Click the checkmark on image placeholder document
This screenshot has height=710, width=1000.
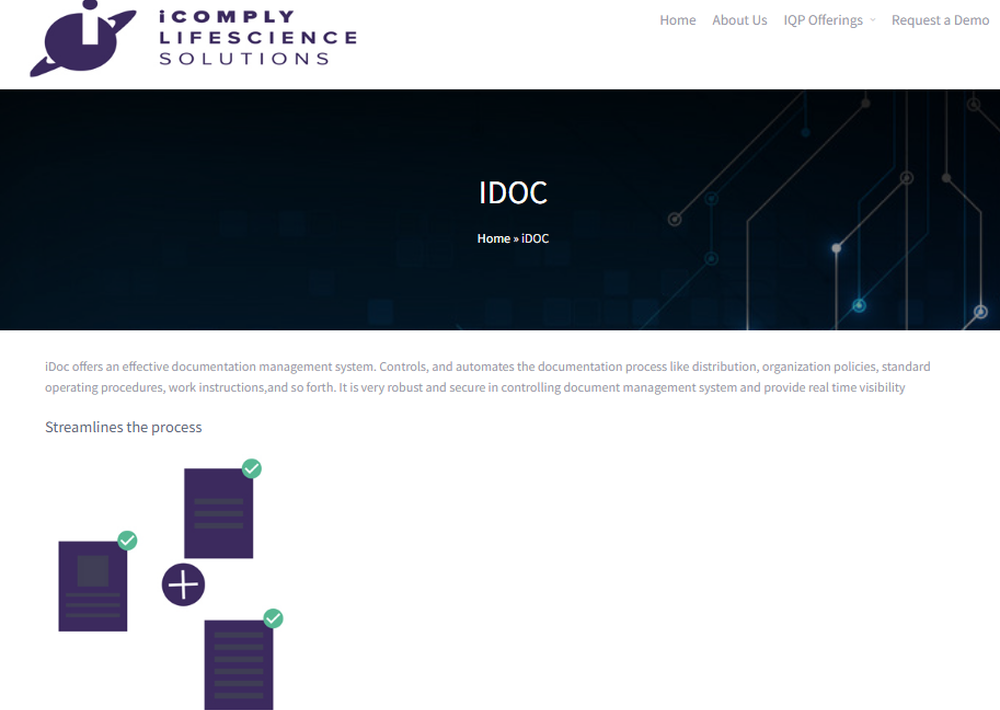128,540
